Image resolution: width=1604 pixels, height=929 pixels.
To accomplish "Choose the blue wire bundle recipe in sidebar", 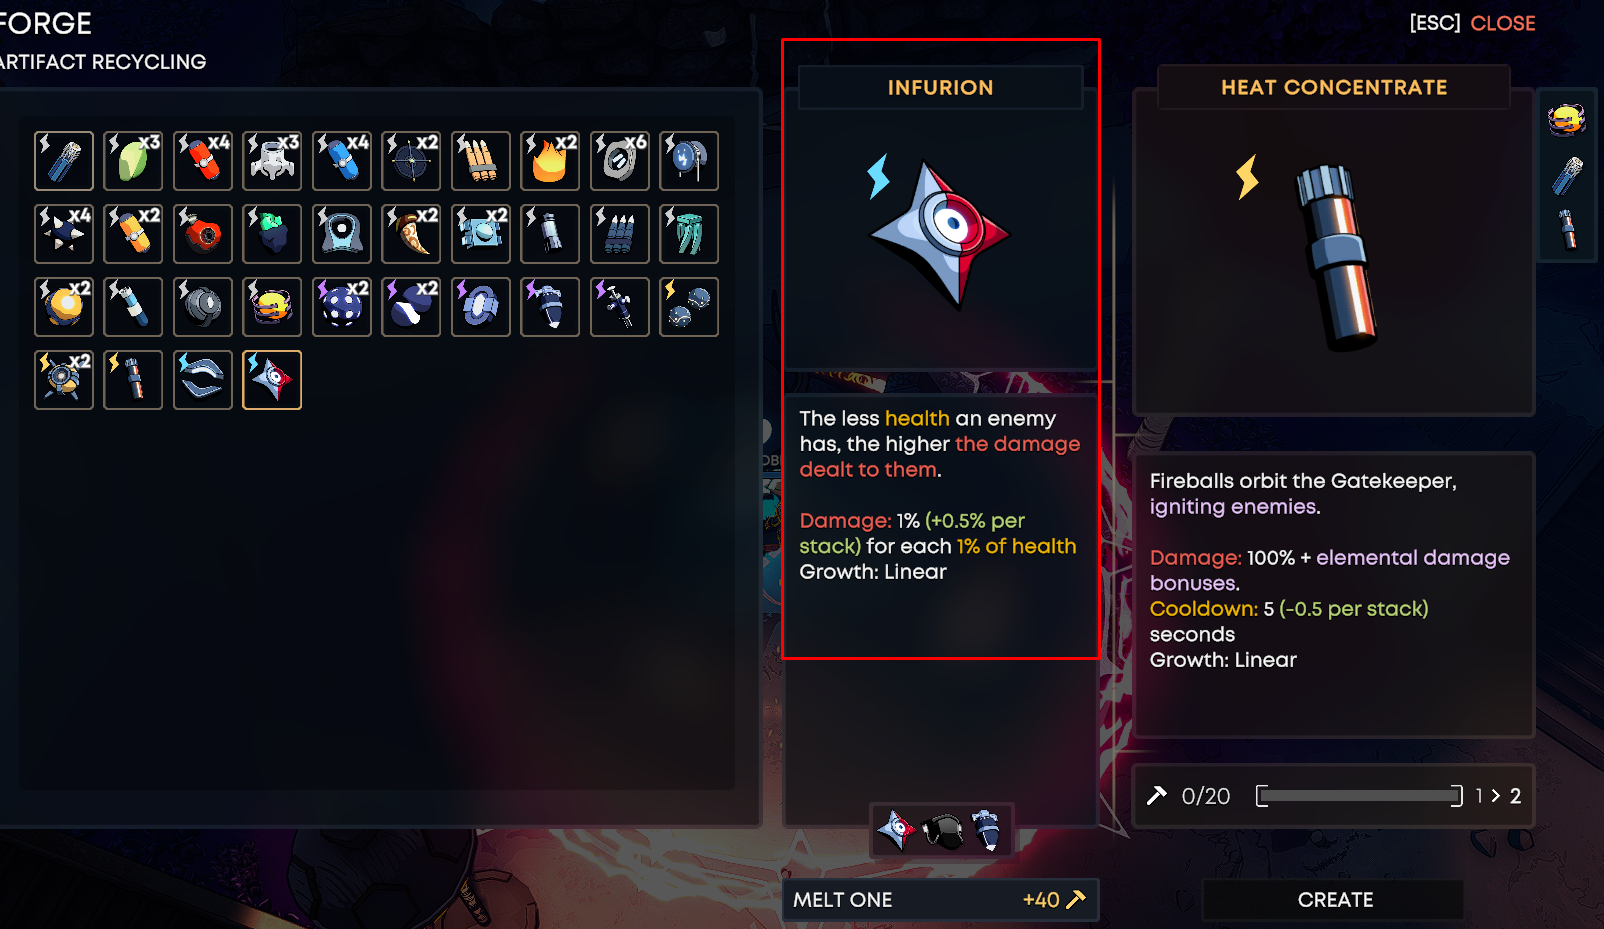I will click(x=1567, y=176).
